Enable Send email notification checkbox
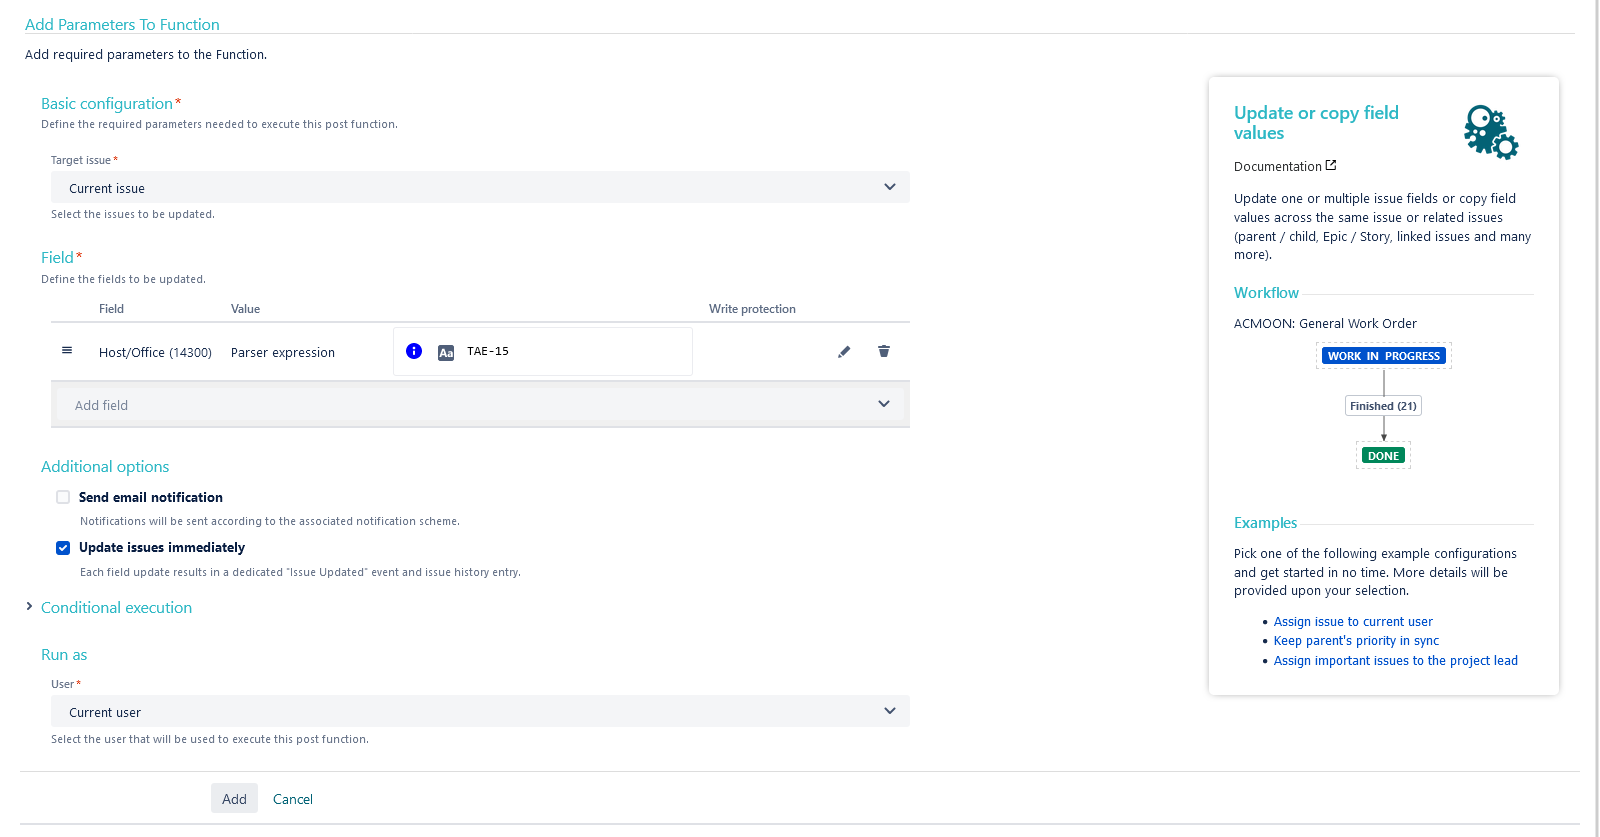This screenshot has width=1600, height=837. [x=63, y=497]
